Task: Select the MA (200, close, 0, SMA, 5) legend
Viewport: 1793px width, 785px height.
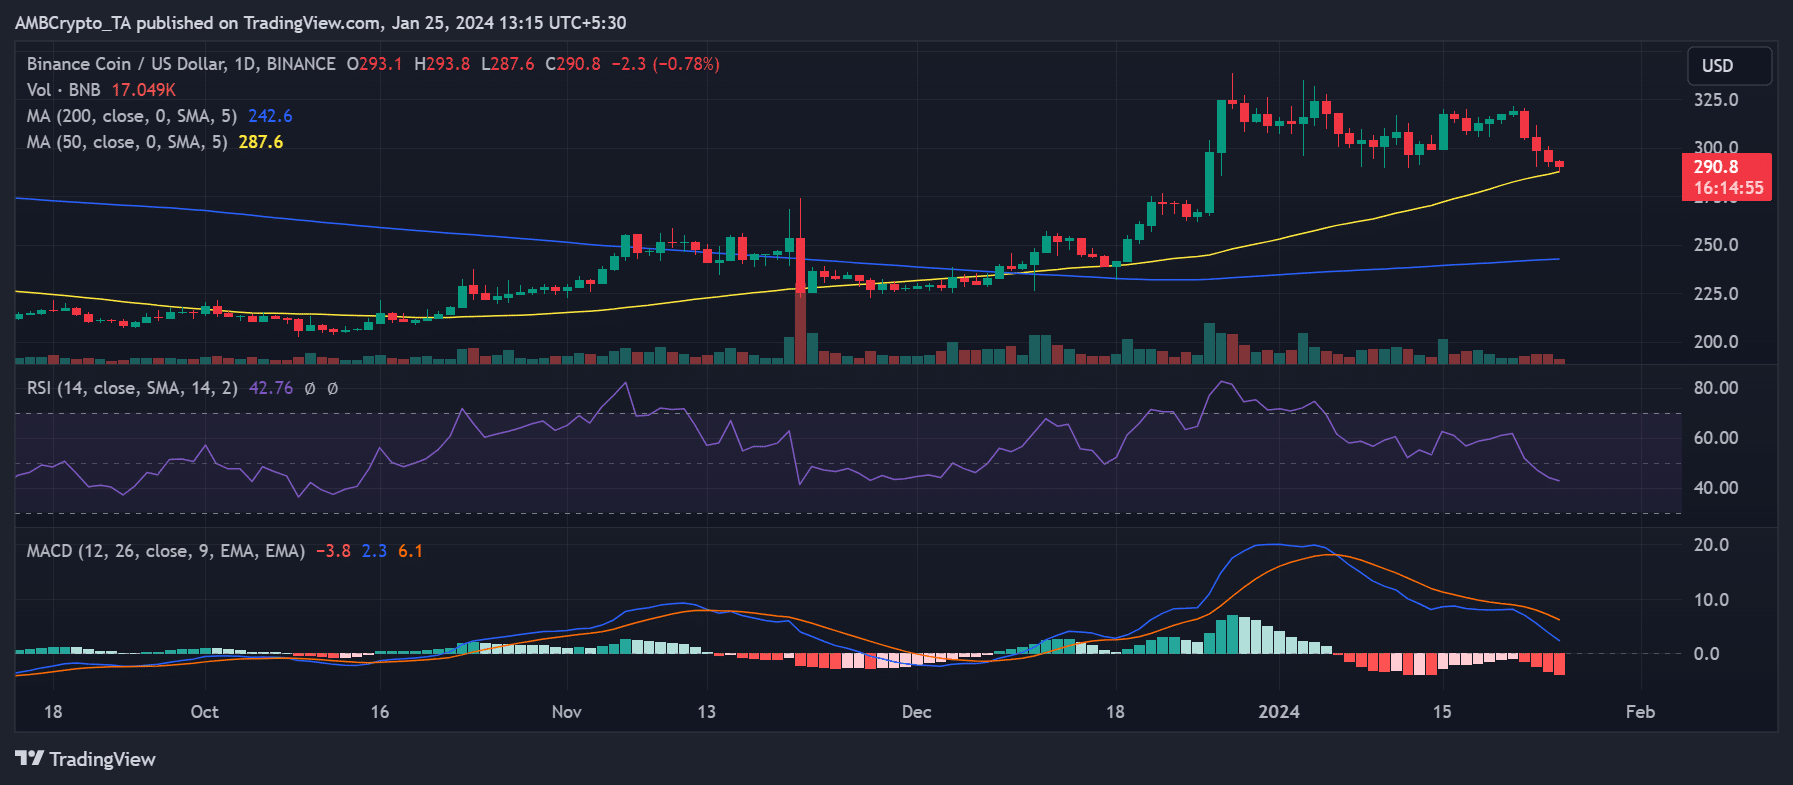Action: click(132, 116)
